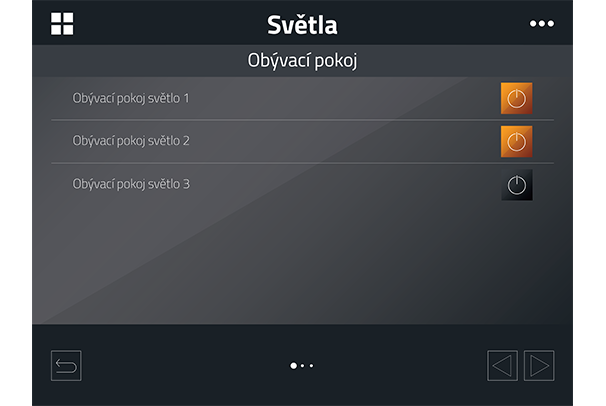Jump to the third page dot

pyautogui.click(x=312, y=366)
